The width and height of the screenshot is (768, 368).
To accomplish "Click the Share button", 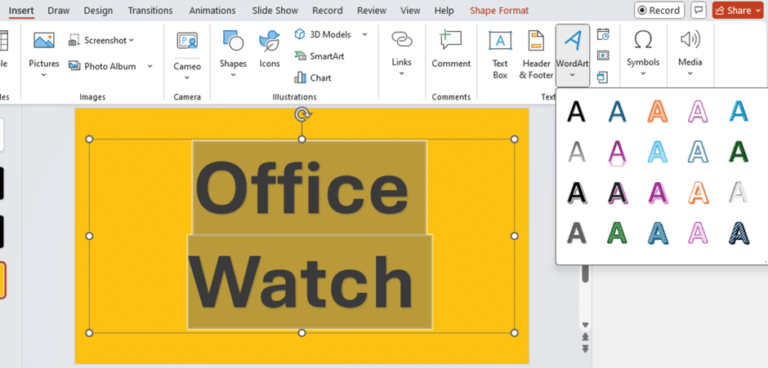I will tap(738, 10).
